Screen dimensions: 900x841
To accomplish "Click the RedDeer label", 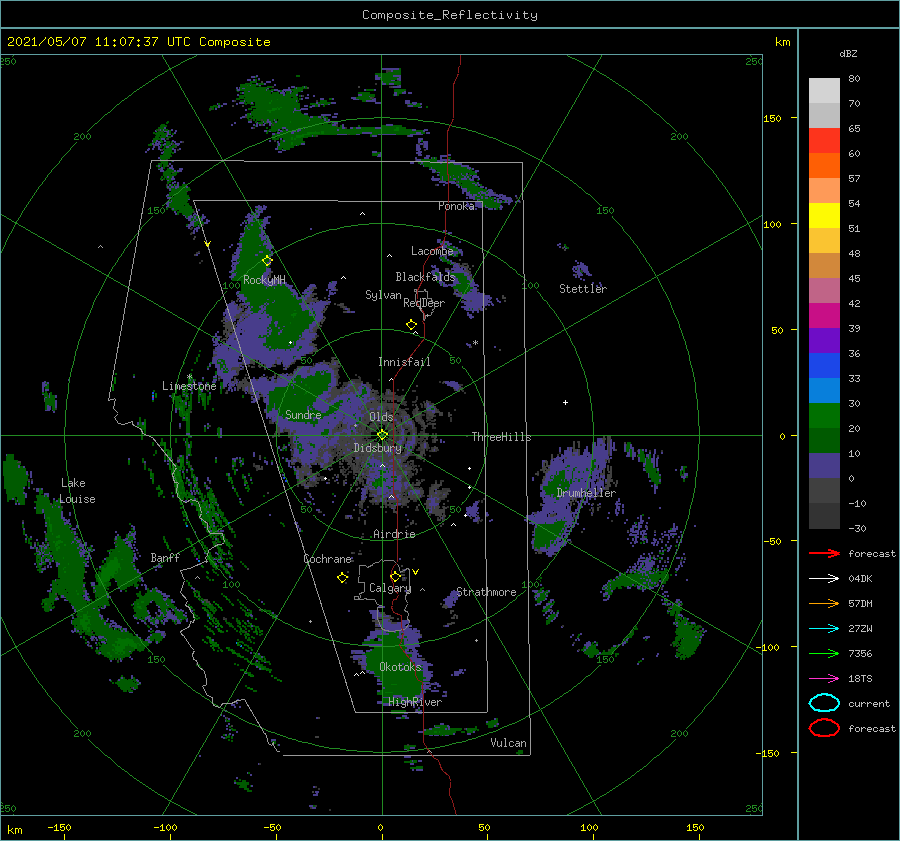I will click(424, 303).
